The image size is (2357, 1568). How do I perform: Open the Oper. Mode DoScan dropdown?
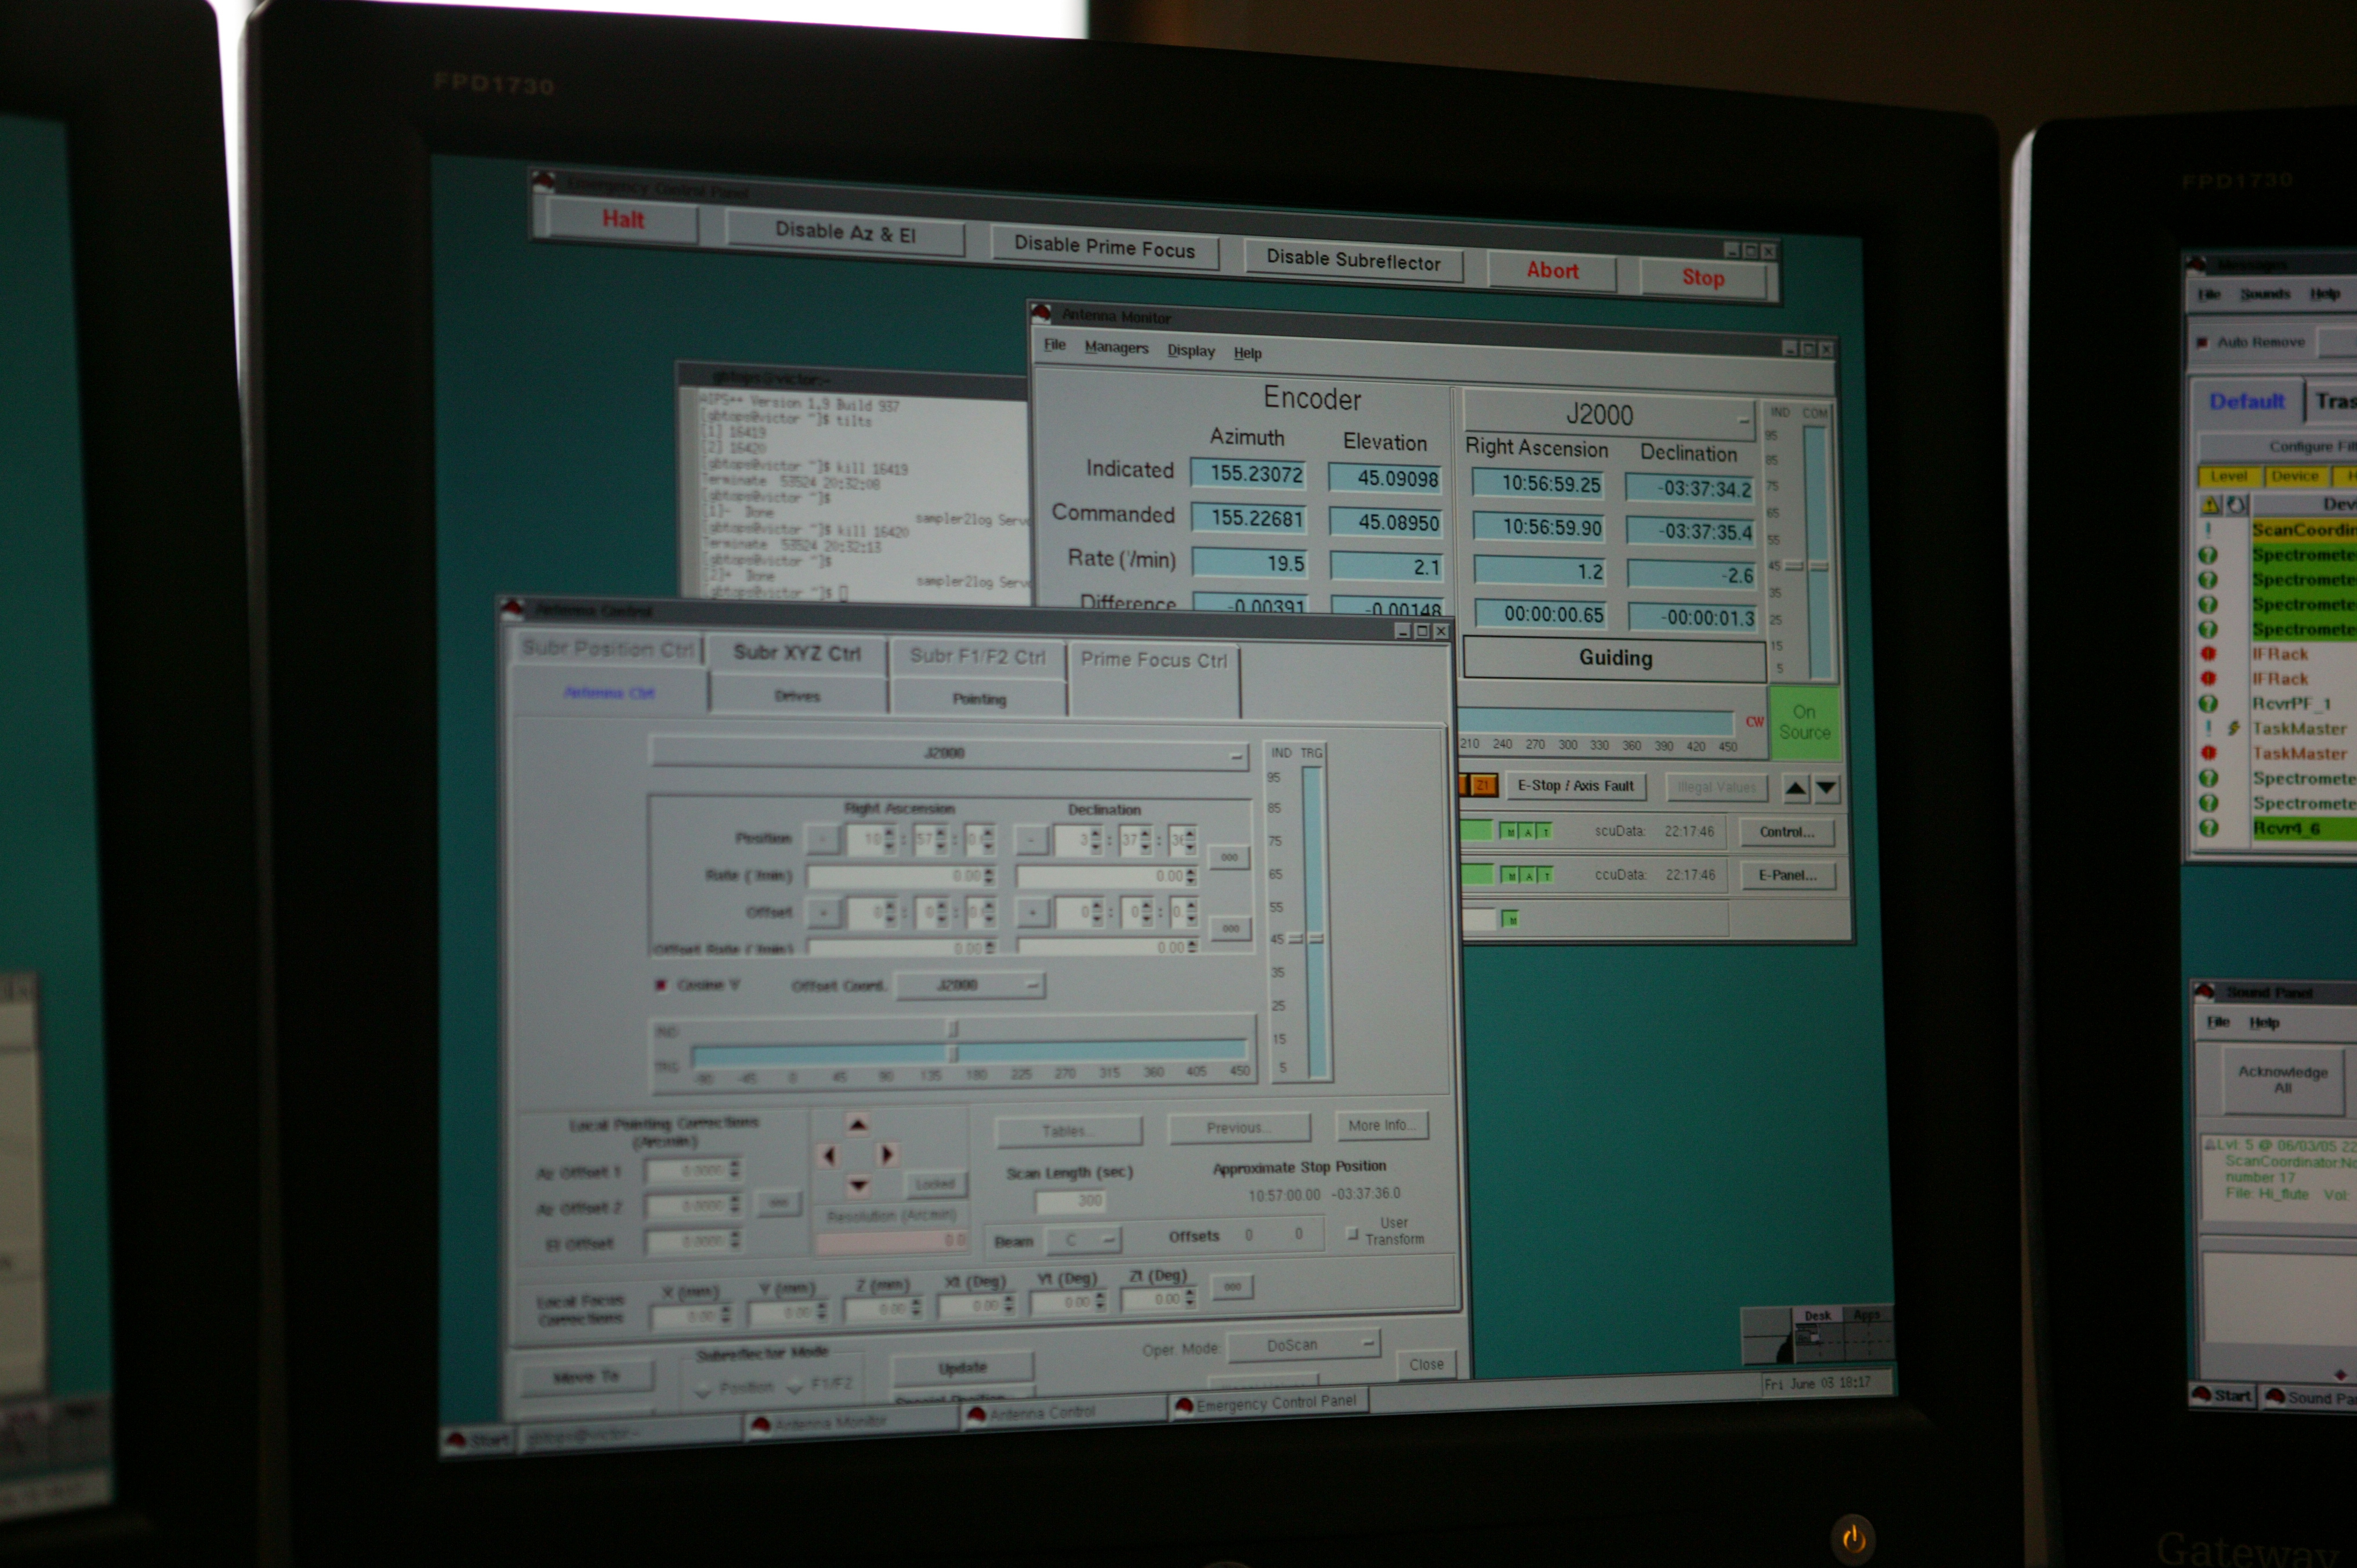(x=1304, y=1346)
